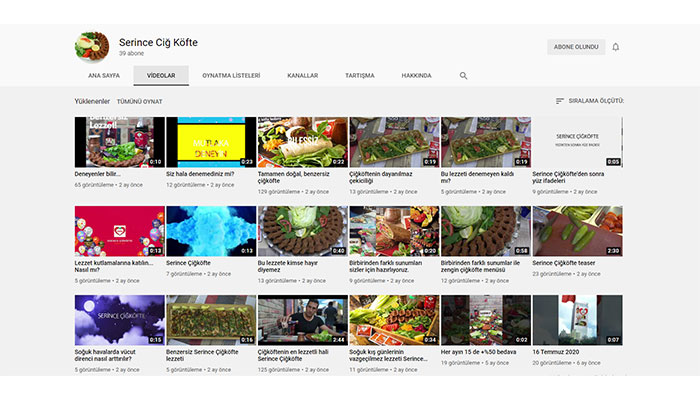This screenshot has height=400, width=700.
Task: Open red 'Lezzet kutlamalarına katılın' thumbnail
Action: (120, 231)
